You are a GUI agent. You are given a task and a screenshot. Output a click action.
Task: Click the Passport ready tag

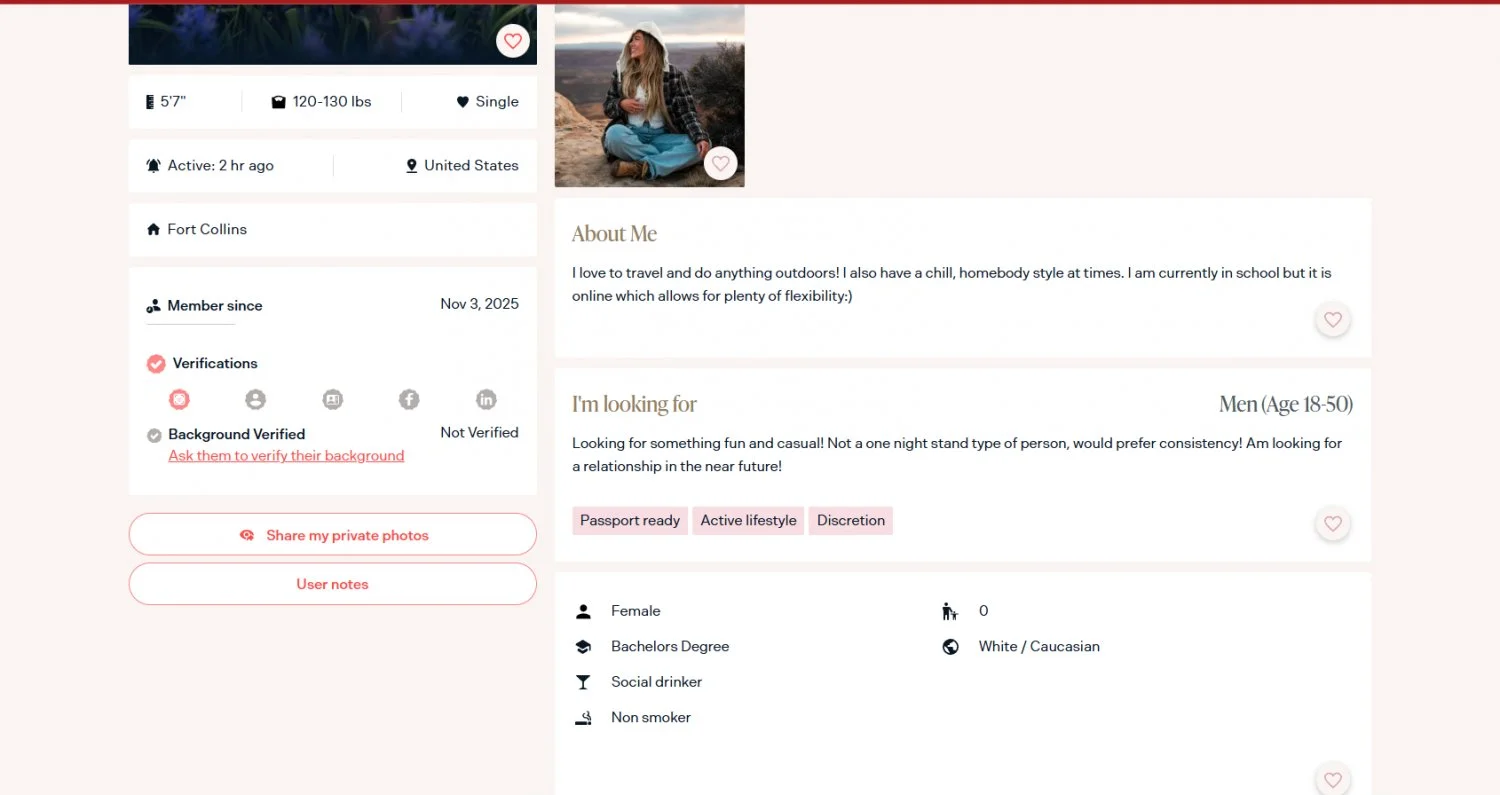pyautogui.click(x=630, y=521)
